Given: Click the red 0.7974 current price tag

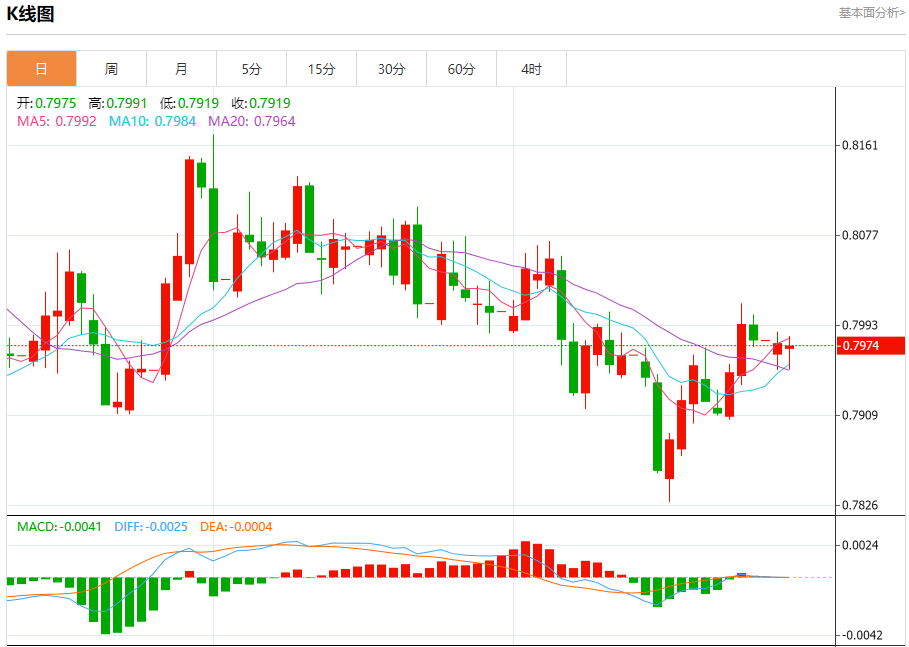Looking at the screenshot, I should (871, 346).
